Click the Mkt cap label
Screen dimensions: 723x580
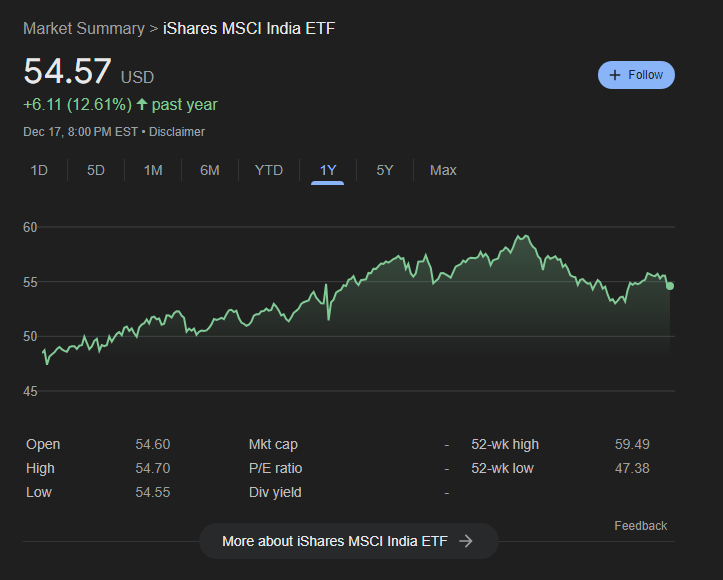point(273,444)
